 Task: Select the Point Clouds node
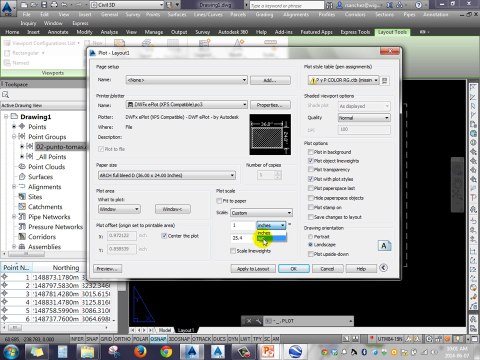point(46,167)
